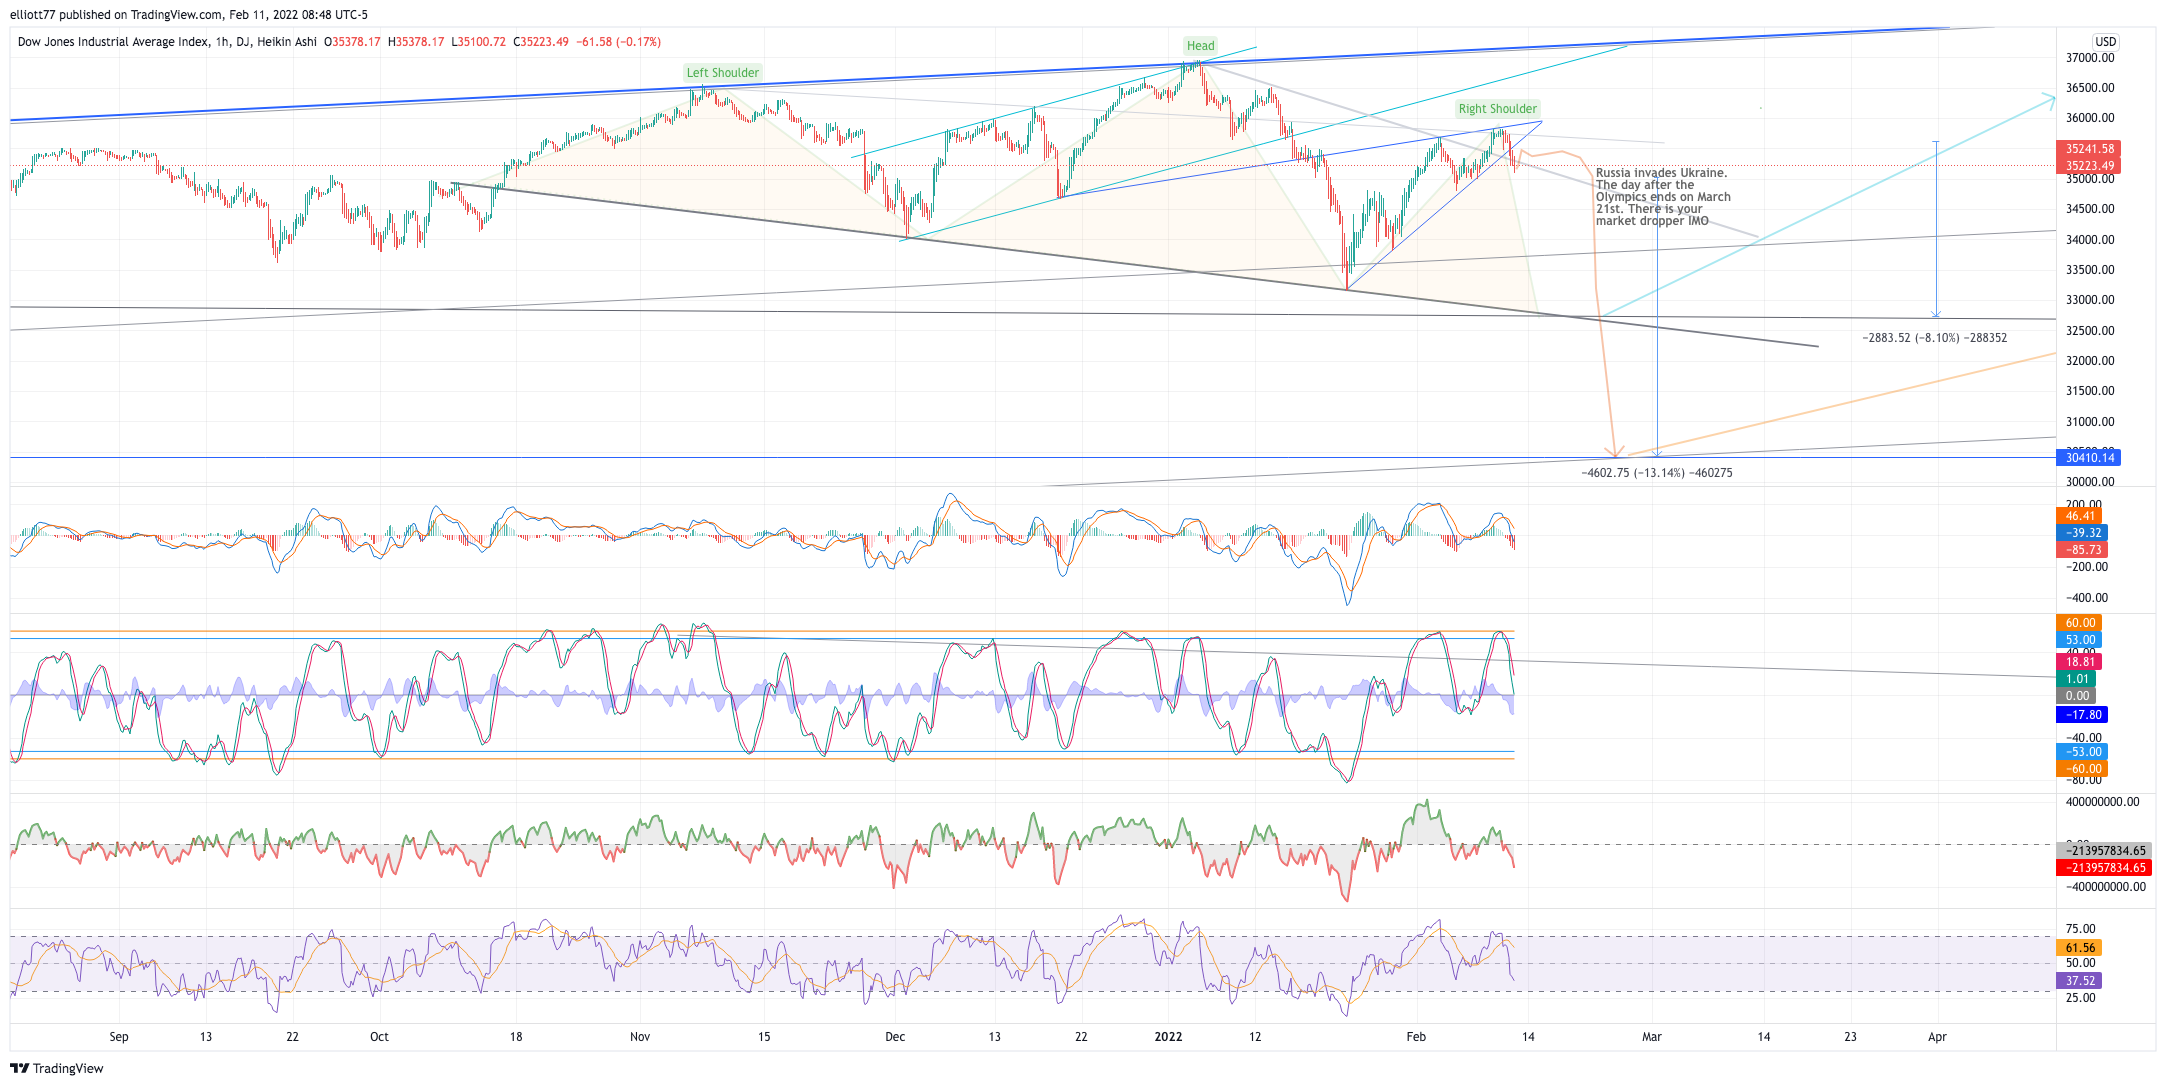The height and width of the screenshot is (1086, 2166).
Task: Click the green 1.01 oscillator value
Action: point(2077,679)
